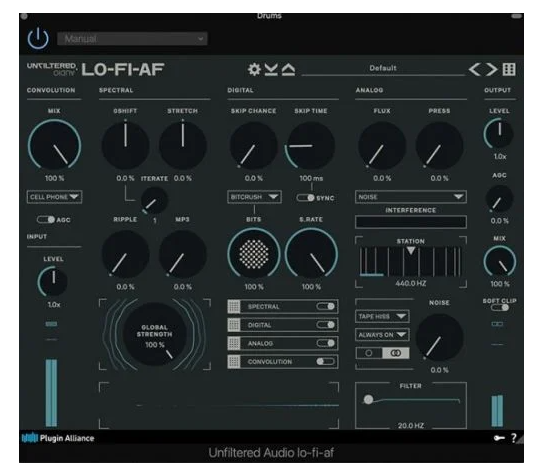
Task: Open the Always On dropdown
Action: click(382, 335)
